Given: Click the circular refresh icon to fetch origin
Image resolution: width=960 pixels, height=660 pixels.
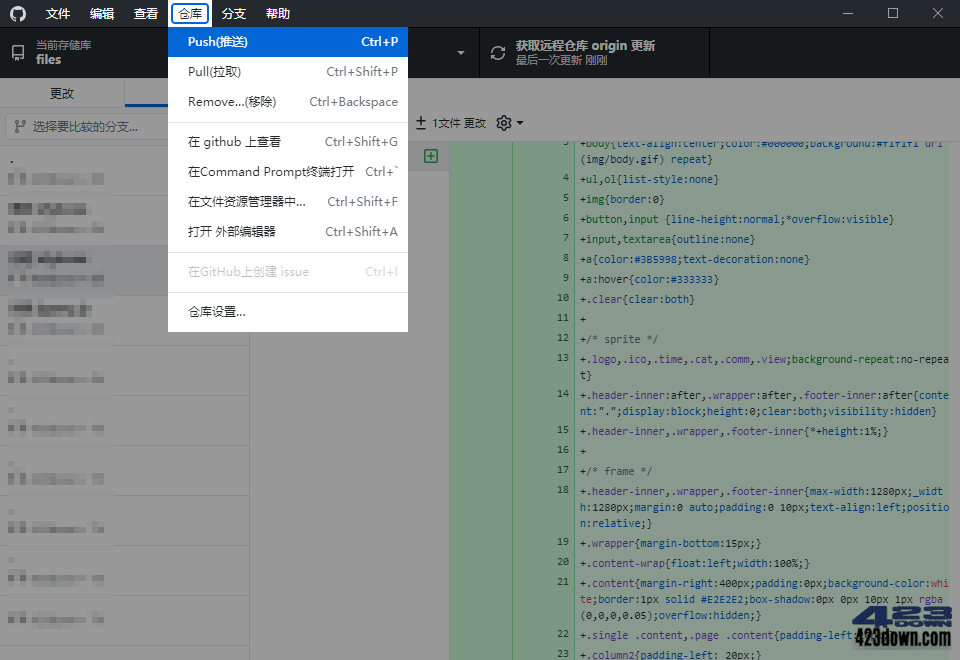Looking at the screenshot, I should click(x=497, y=52).
